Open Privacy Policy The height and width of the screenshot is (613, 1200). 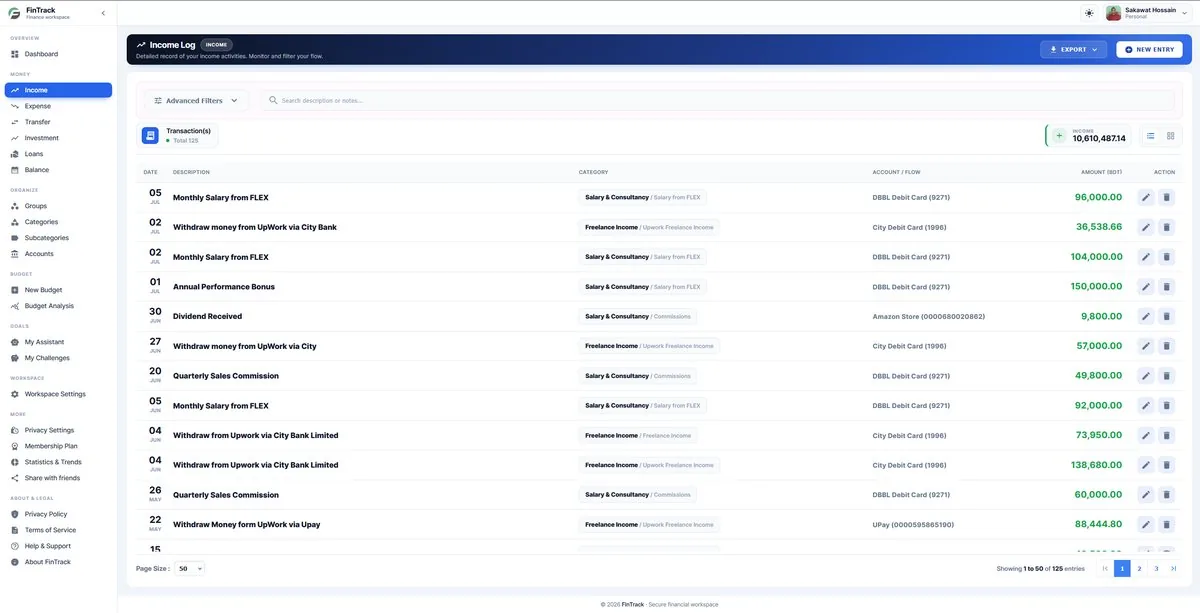click(x=58, y=514)
